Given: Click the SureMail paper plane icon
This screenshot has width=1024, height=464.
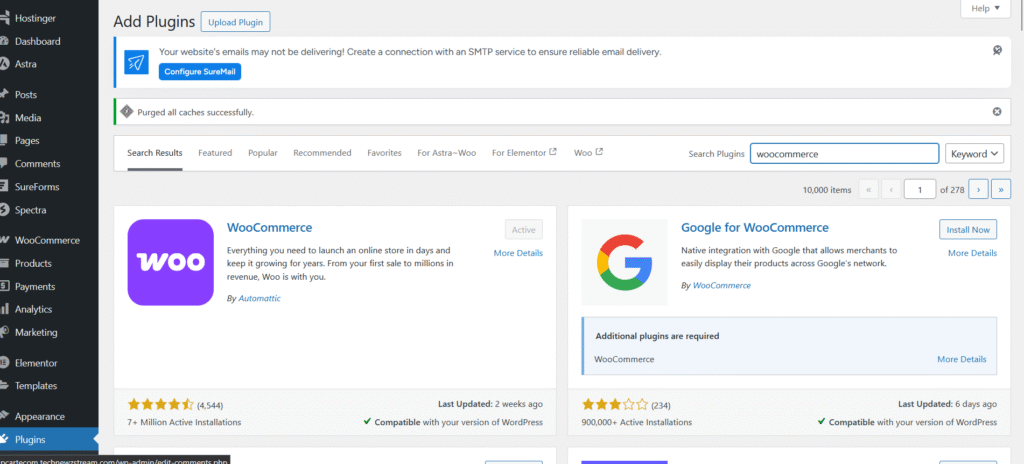Looking at the screenshot, I should [136, 62].
